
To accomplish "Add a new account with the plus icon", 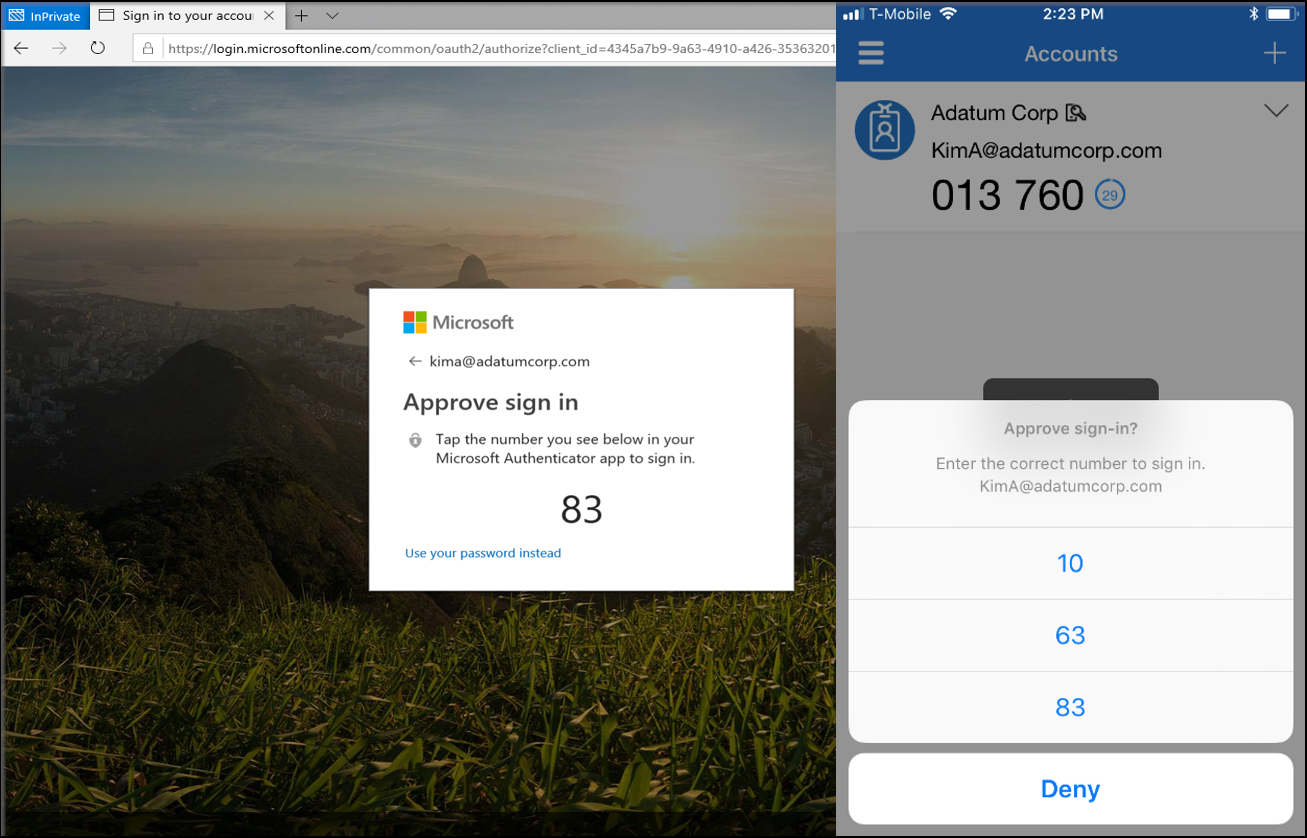I will (1275, 54).
